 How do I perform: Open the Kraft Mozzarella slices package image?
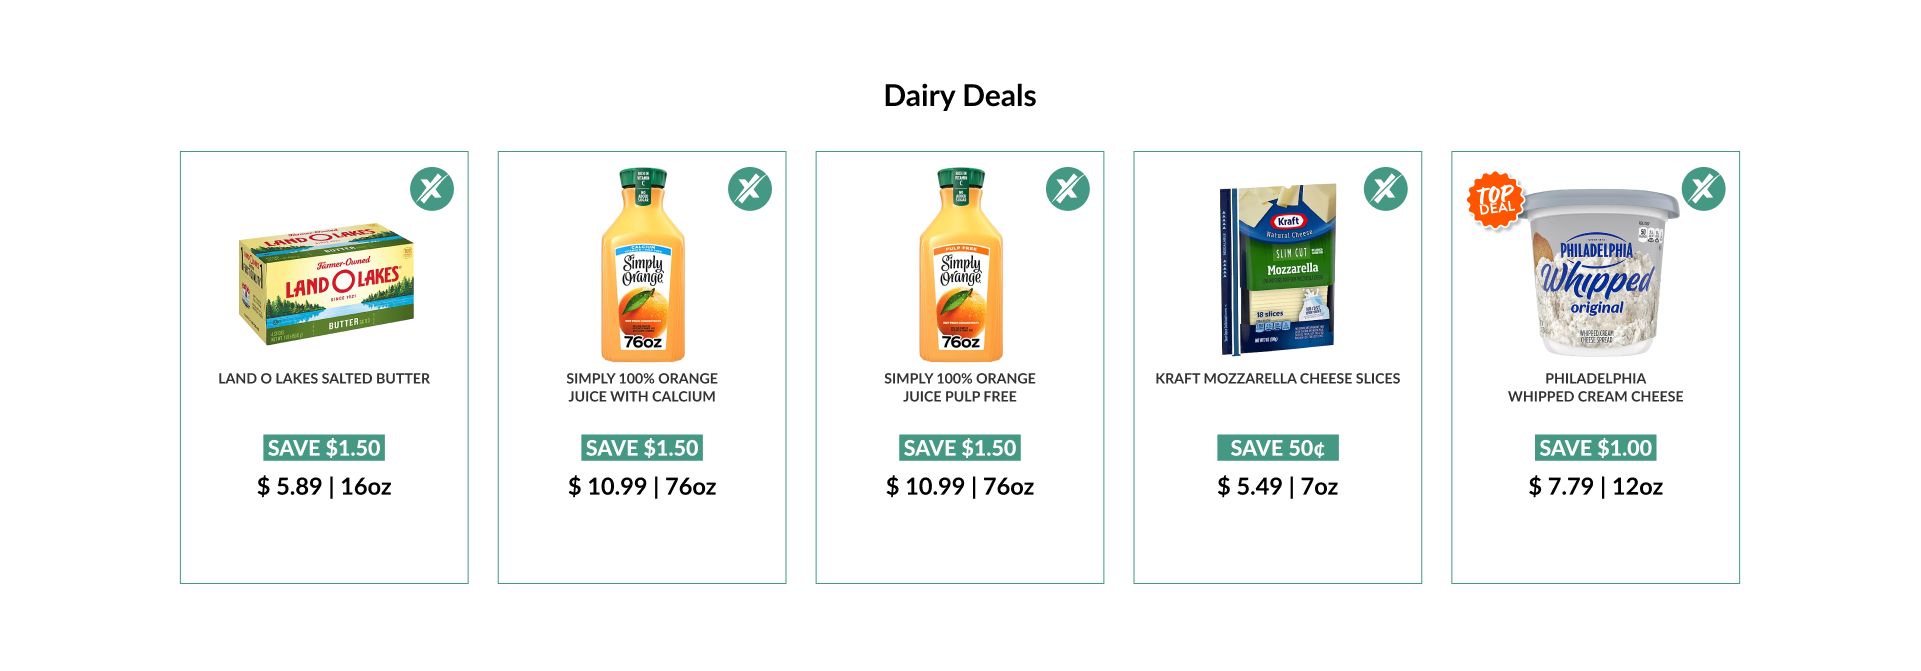coord(1278,268)
